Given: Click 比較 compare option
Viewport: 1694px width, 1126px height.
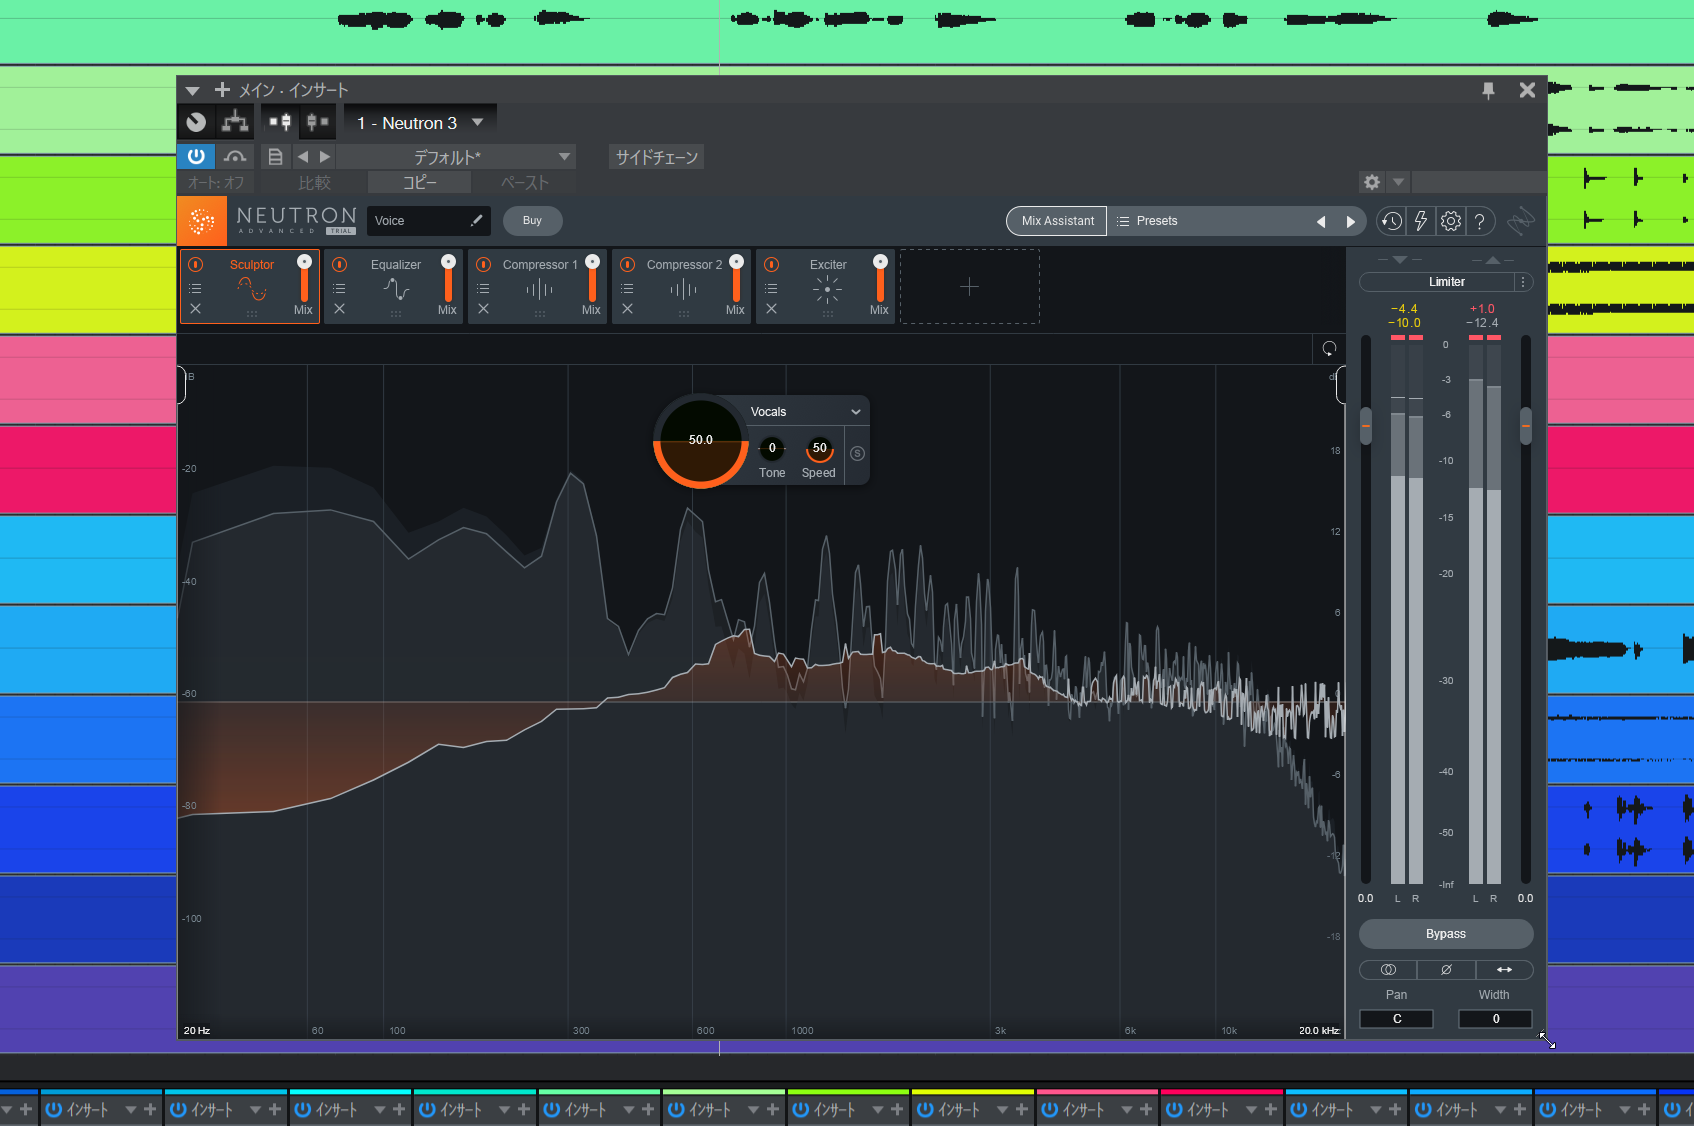Looking at the screenshot, I should [x=314, y=183].
